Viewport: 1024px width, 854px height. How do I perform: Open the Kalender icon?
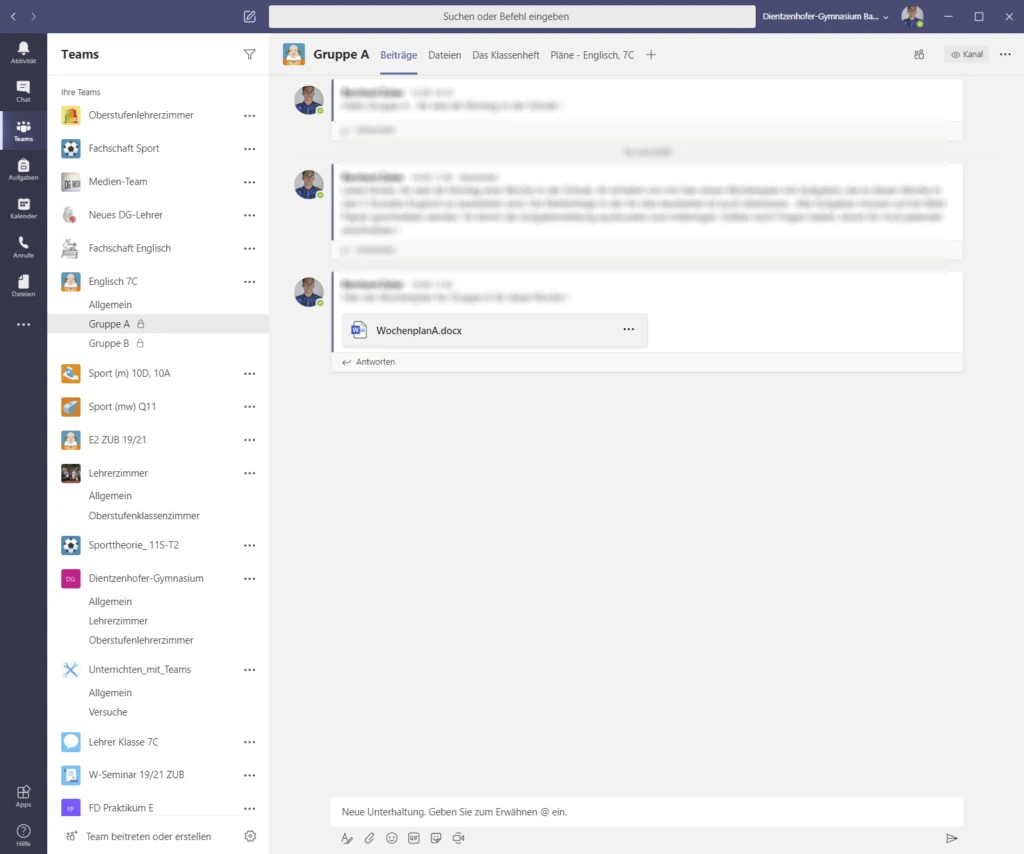(22, 207)
